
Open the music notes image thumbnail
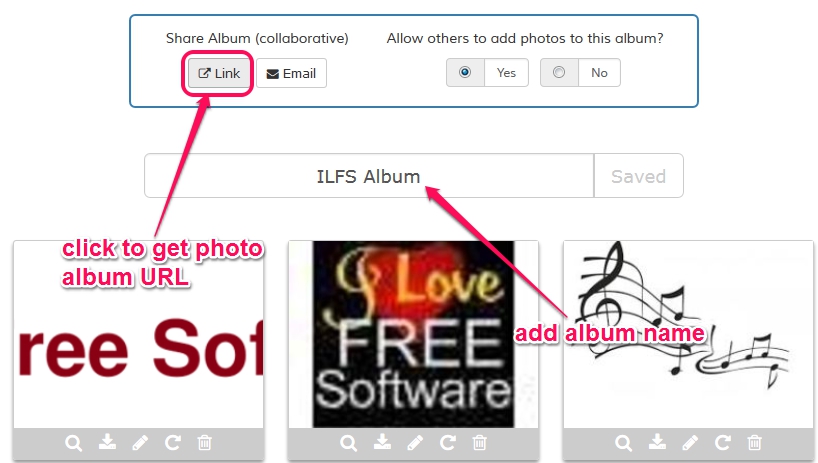[x=688, y=334]
